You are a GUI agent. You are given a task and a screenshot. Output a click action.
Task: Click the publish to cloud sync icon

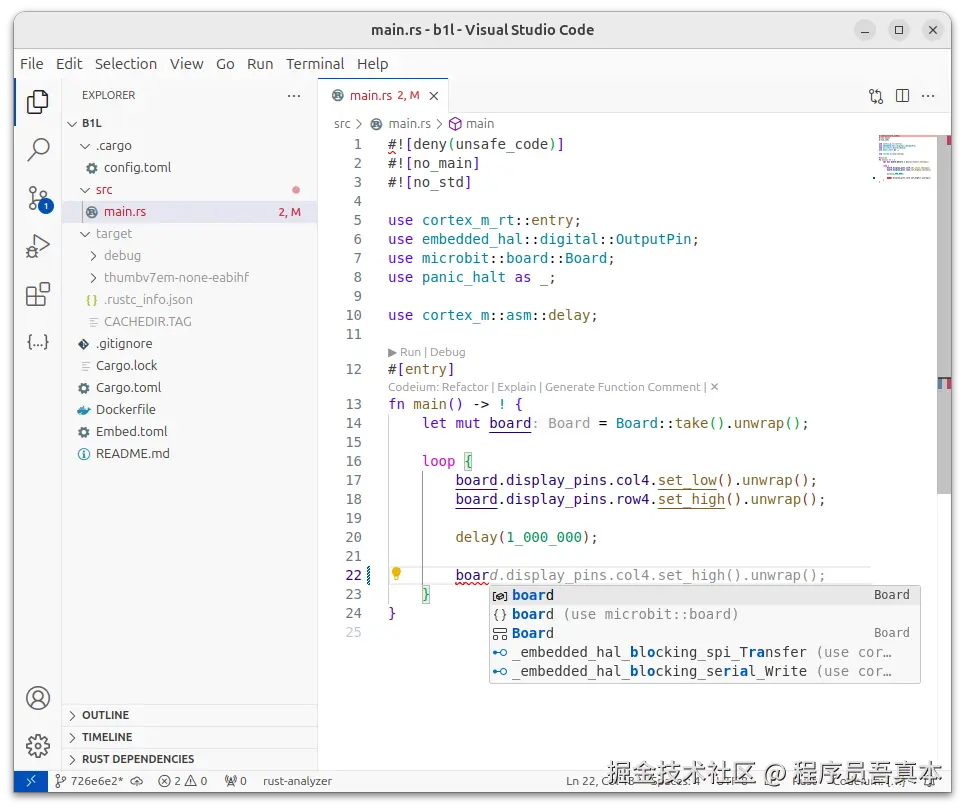tap(137, 781)
